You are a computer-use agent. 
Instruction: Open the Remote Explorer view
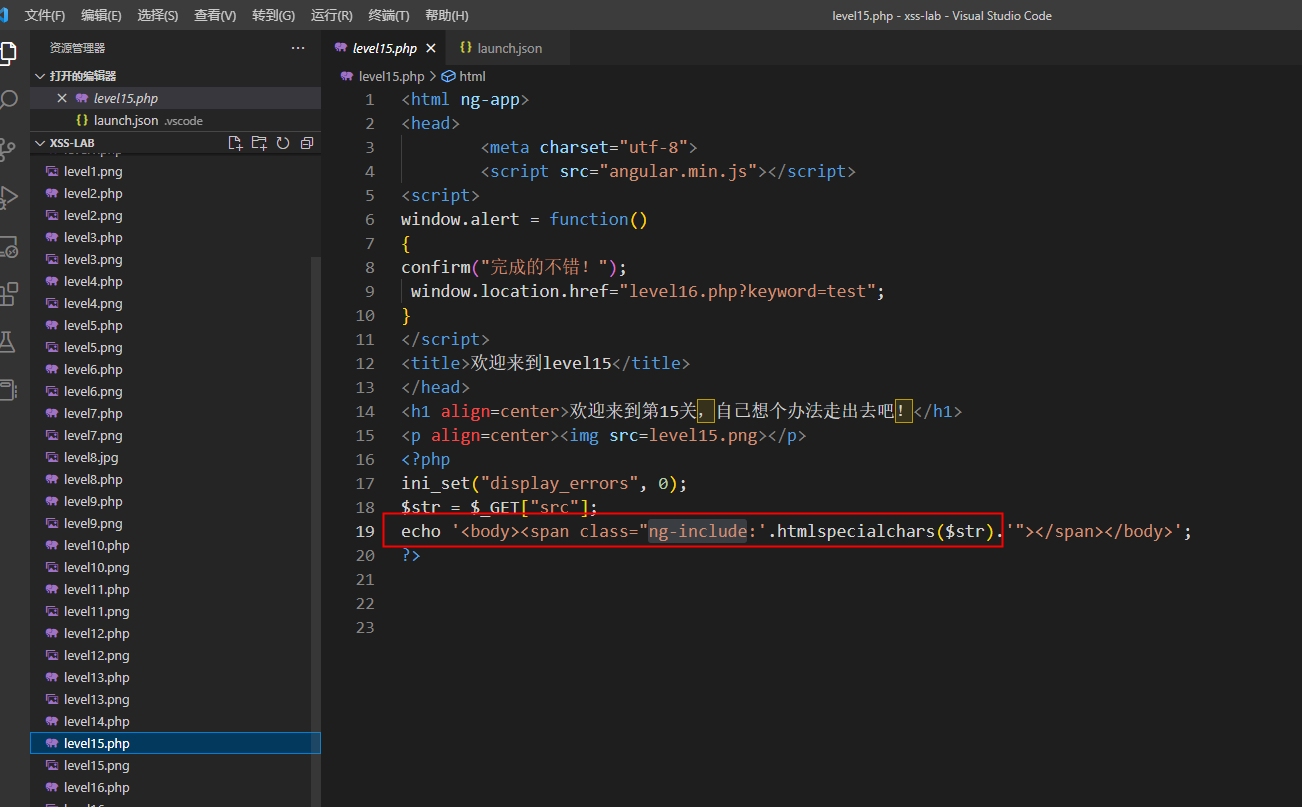coord(8,246)
